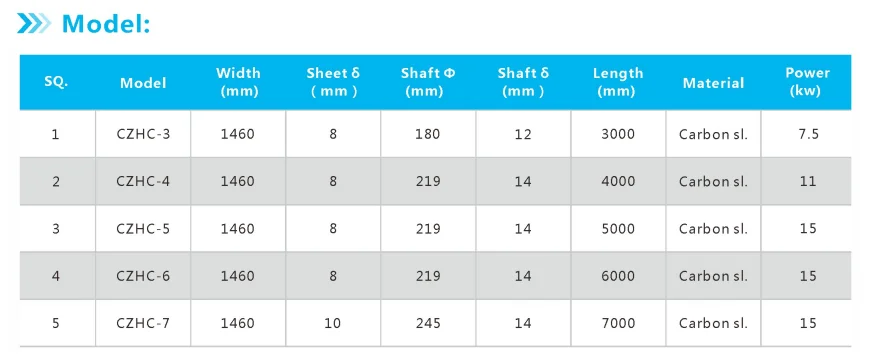This screenshot has width=869, height=361.
Task: Select the CZHC-3 model cell
Action: (143, 134)
